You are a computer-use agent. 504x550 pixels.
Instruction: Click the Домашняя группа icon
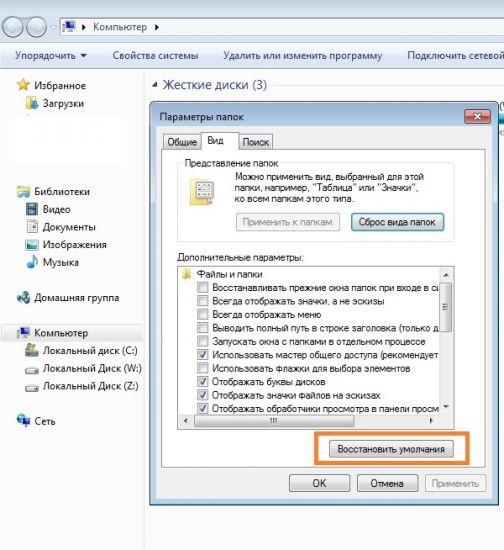click(x=23, y=297)
